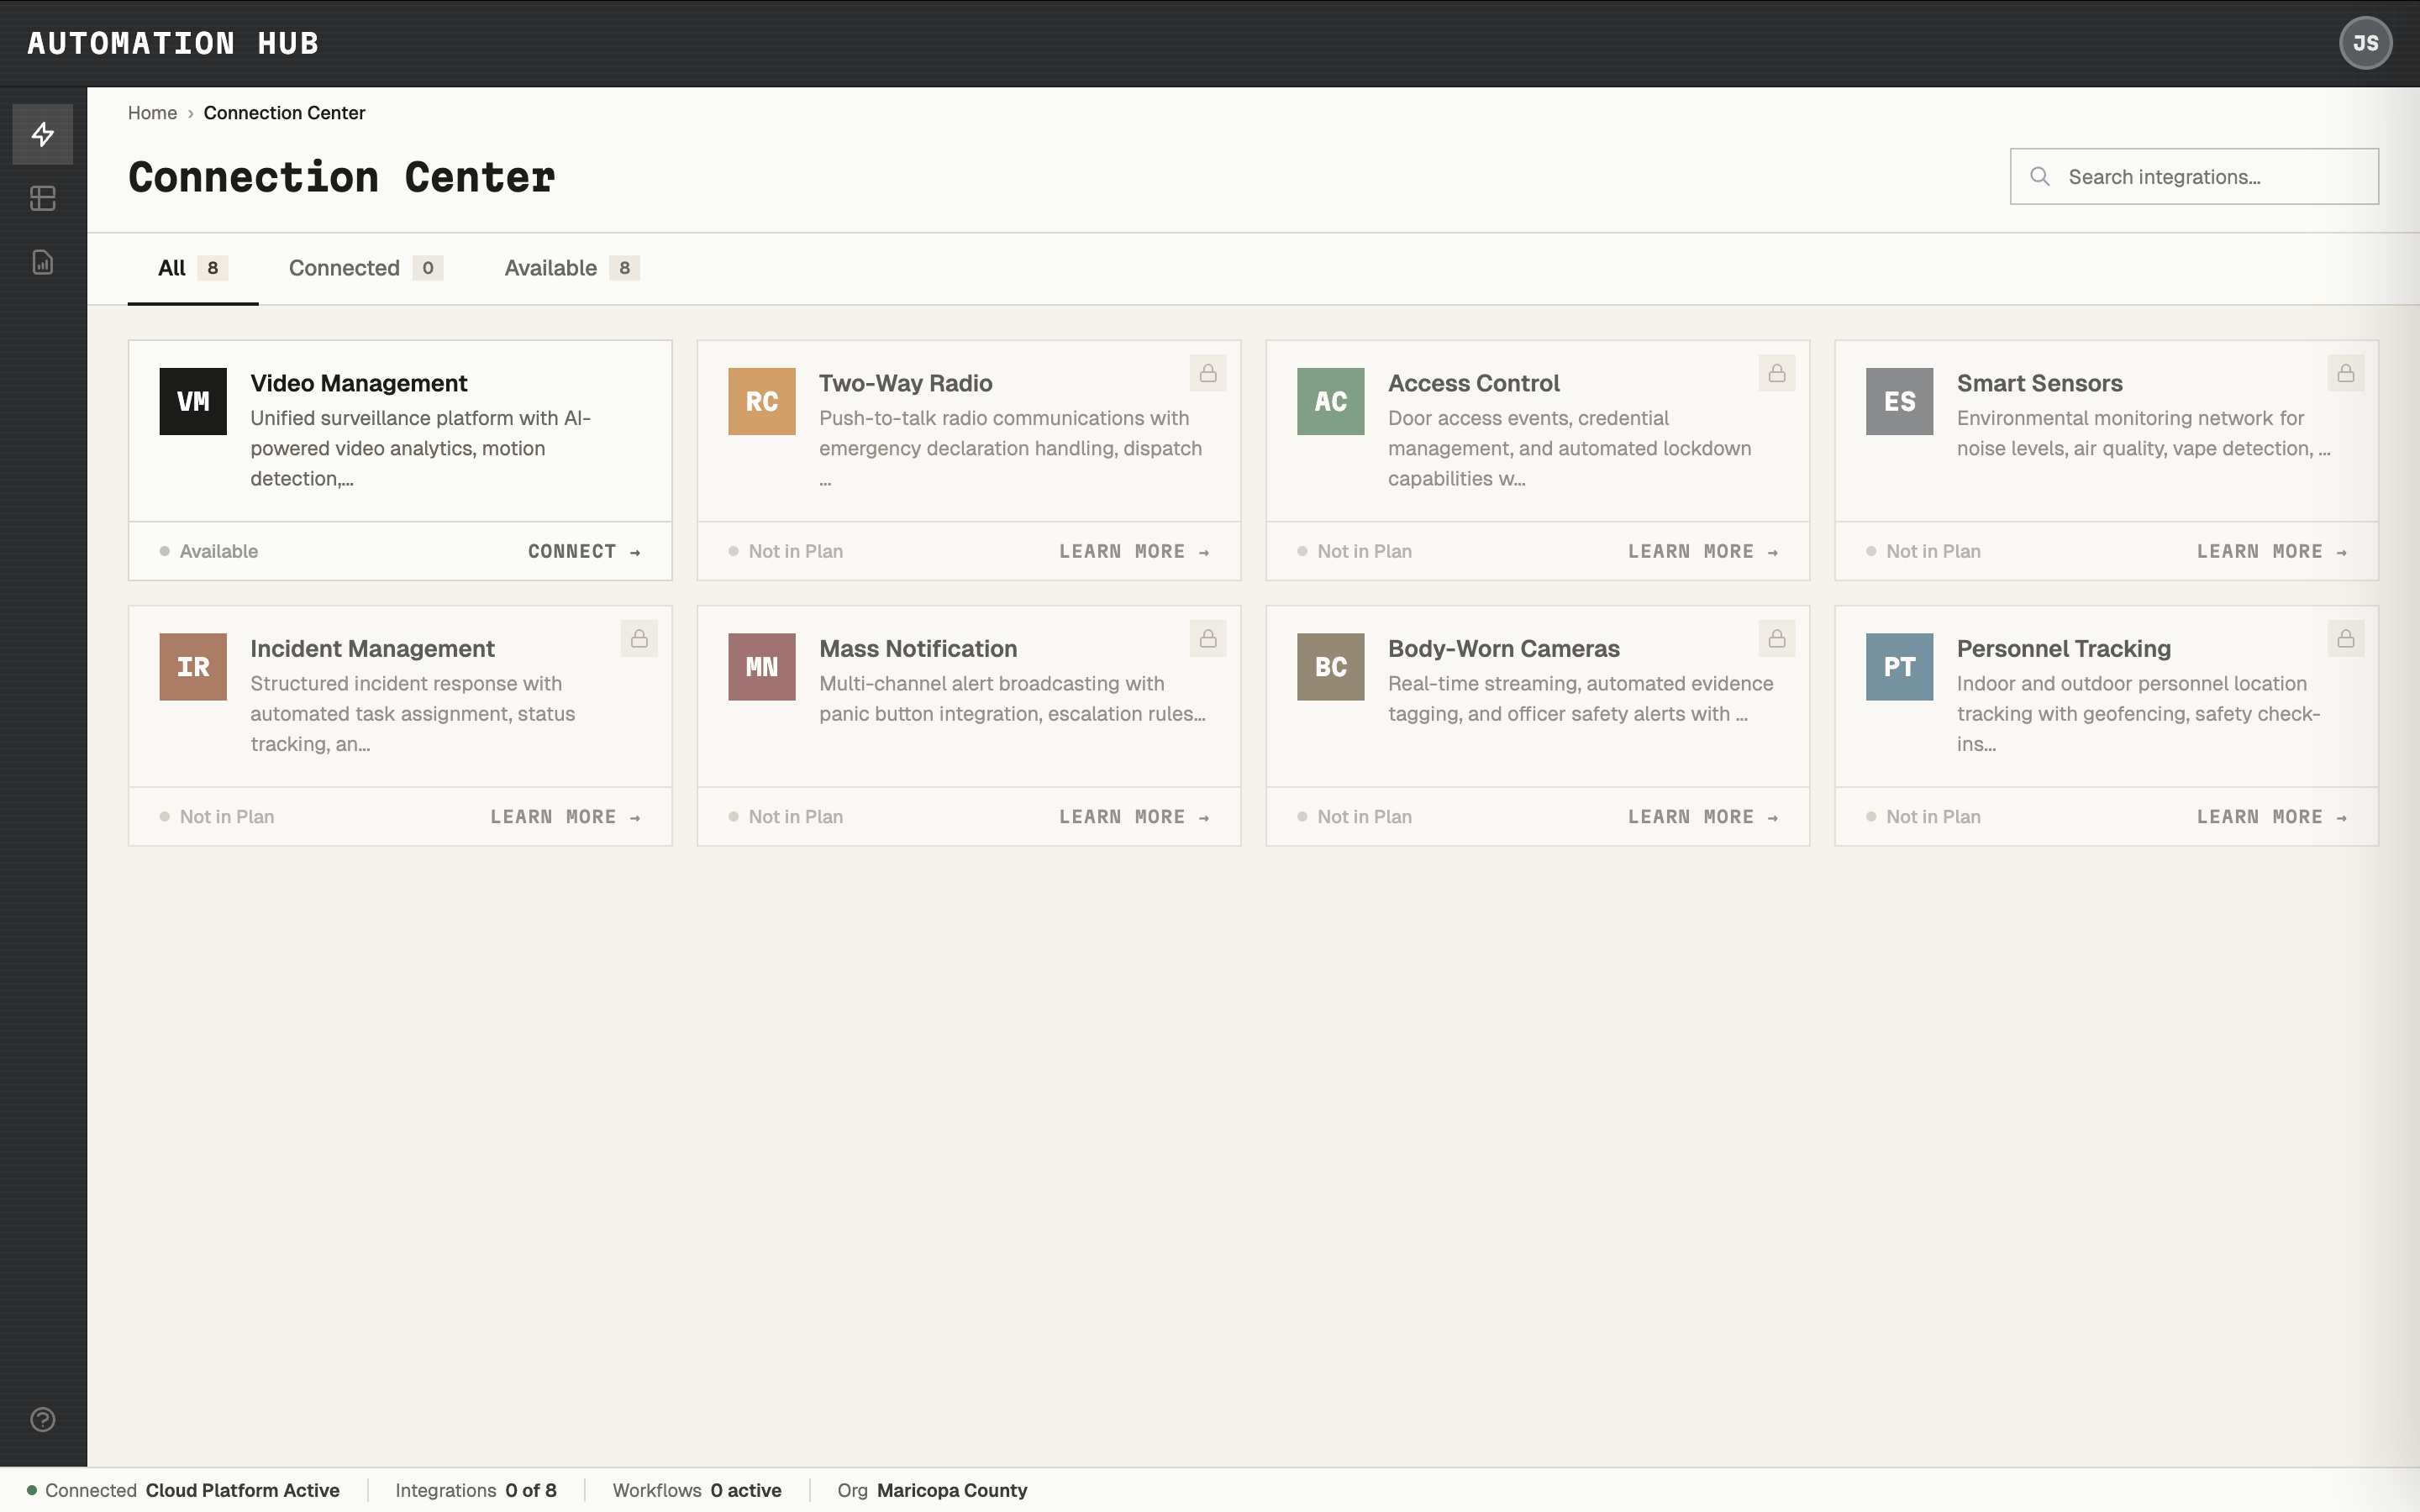This screenshot has width=2420, height=1512.
Task: Click the lock icon on Incident Management
Action: [x=639, y=638]
